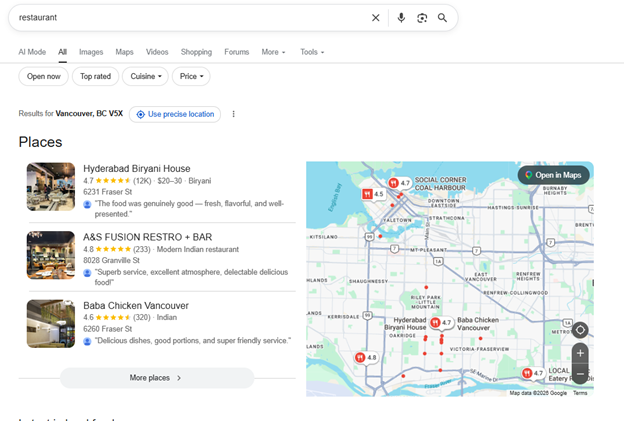The width and height of the screenshot is (624, 421).
Task: Switch to the Images tab
Action: point(91,52)
